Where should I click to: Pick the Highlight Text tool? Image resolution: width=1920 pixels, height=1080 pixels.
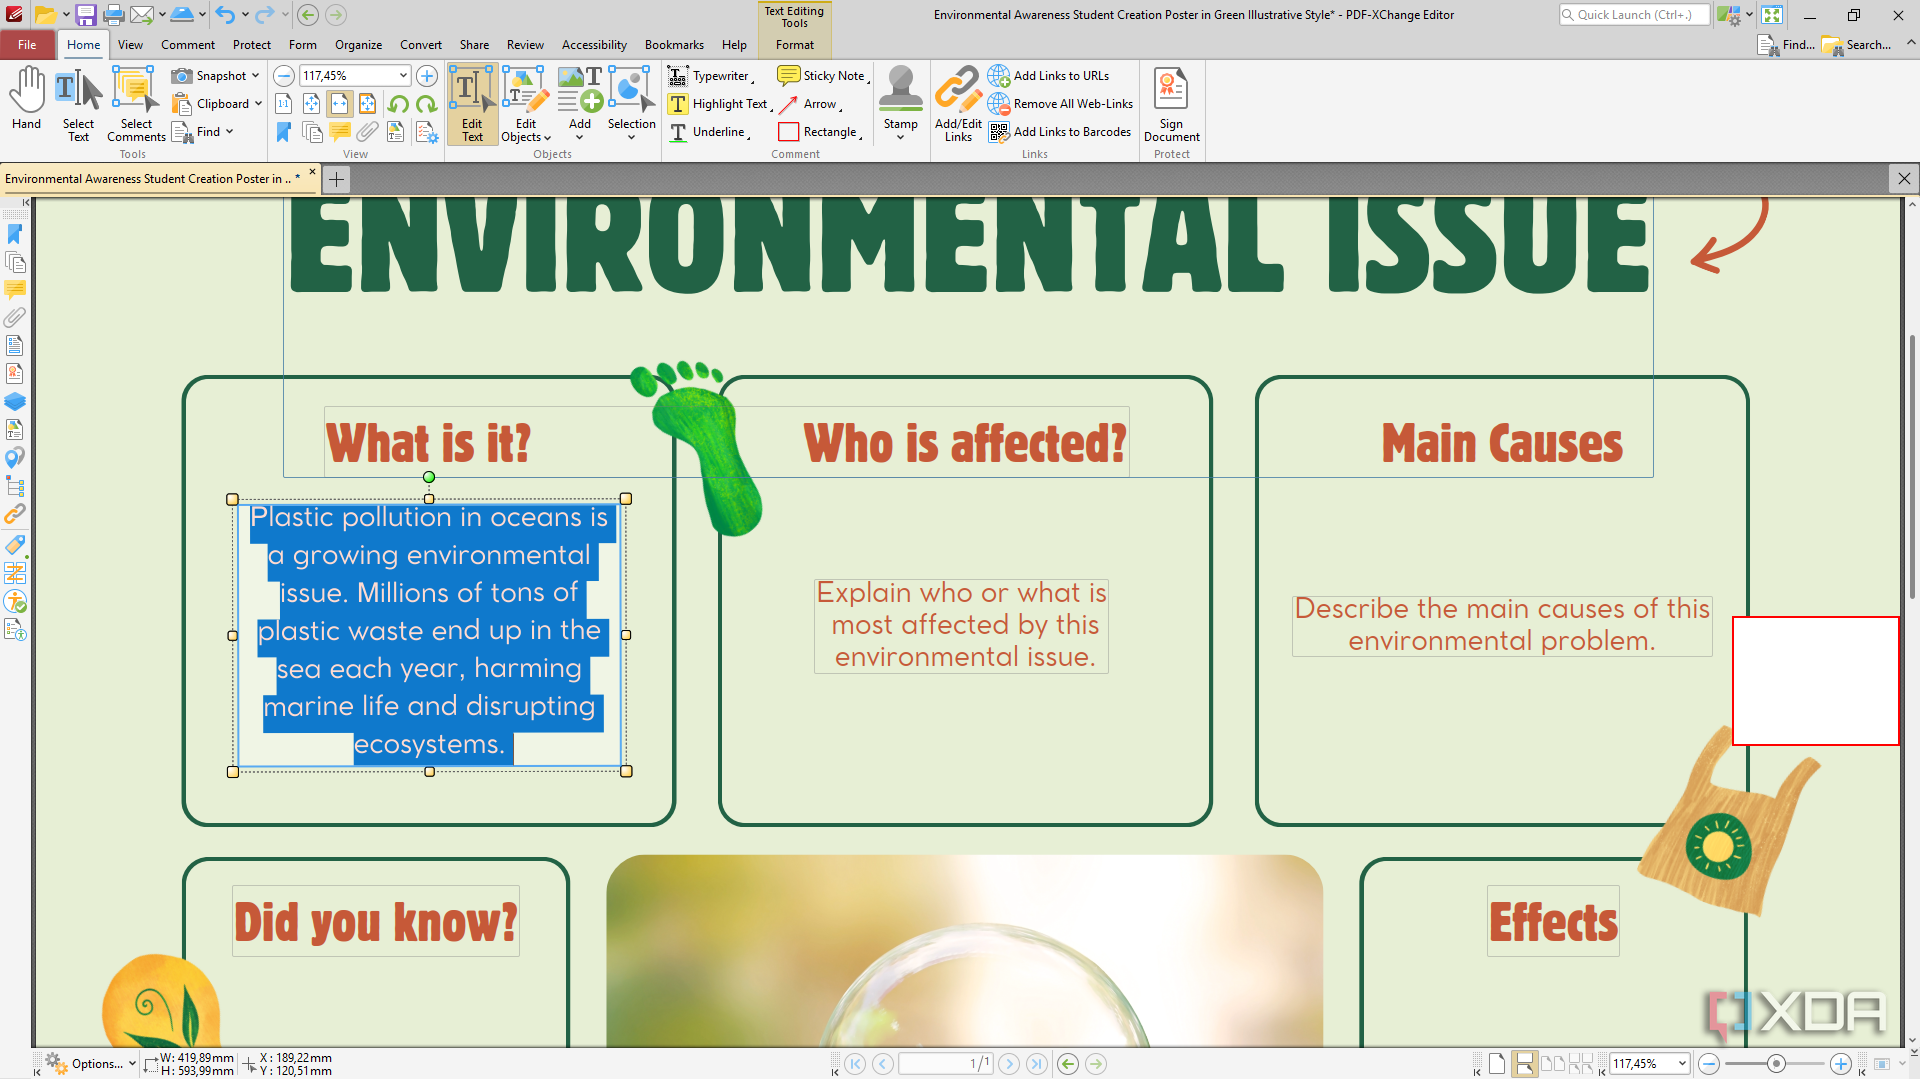(x=719, y=104)
